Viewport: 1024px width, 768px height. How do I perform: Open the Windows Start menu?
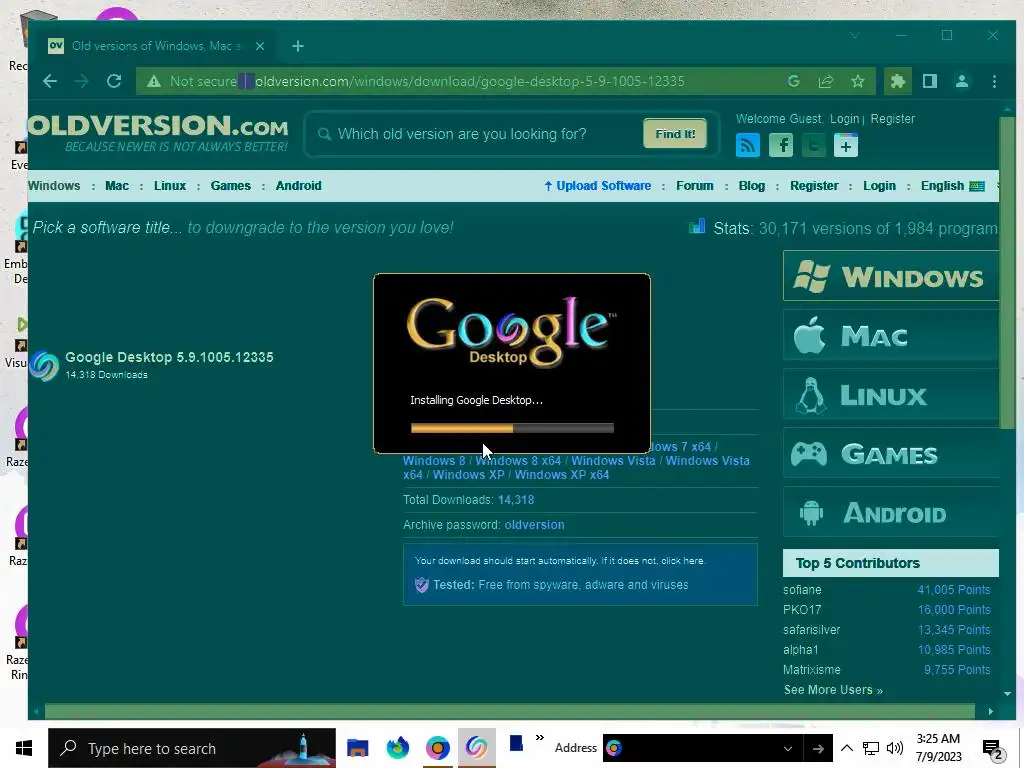(24, 748)
